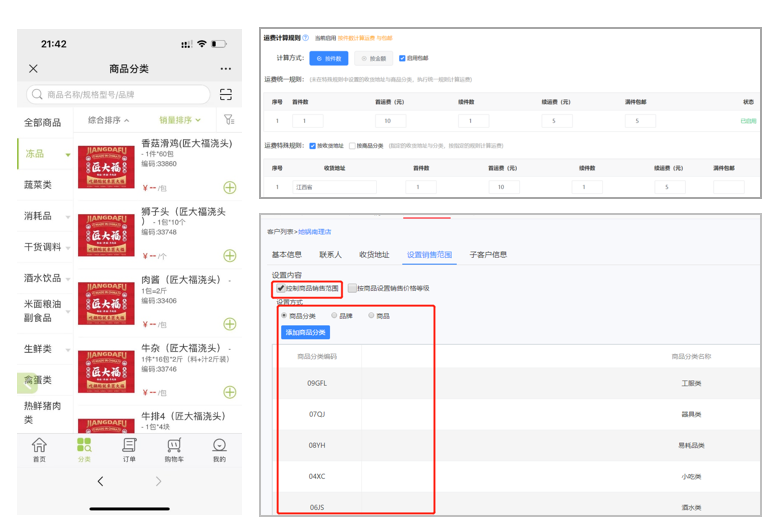The width and height of the screenshot is (776, 531).
Task: Open the 香菇滑鸡 product thumbnail
Action: pos(106,167)
